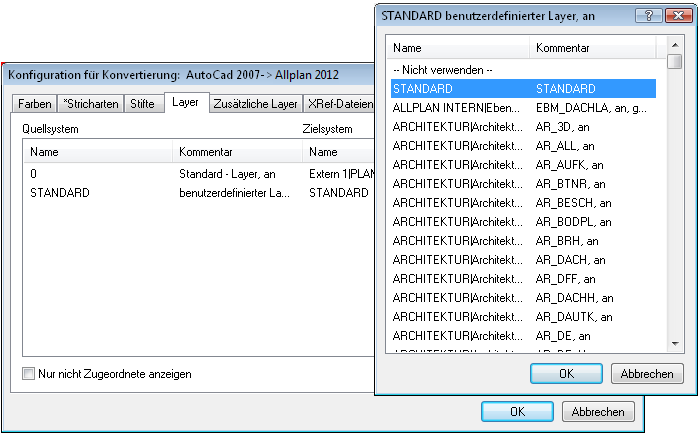This screenshot has height=433, width=698.
Task: Confirm with OK in layer list dialog
Action: click(x=566, y=373)
